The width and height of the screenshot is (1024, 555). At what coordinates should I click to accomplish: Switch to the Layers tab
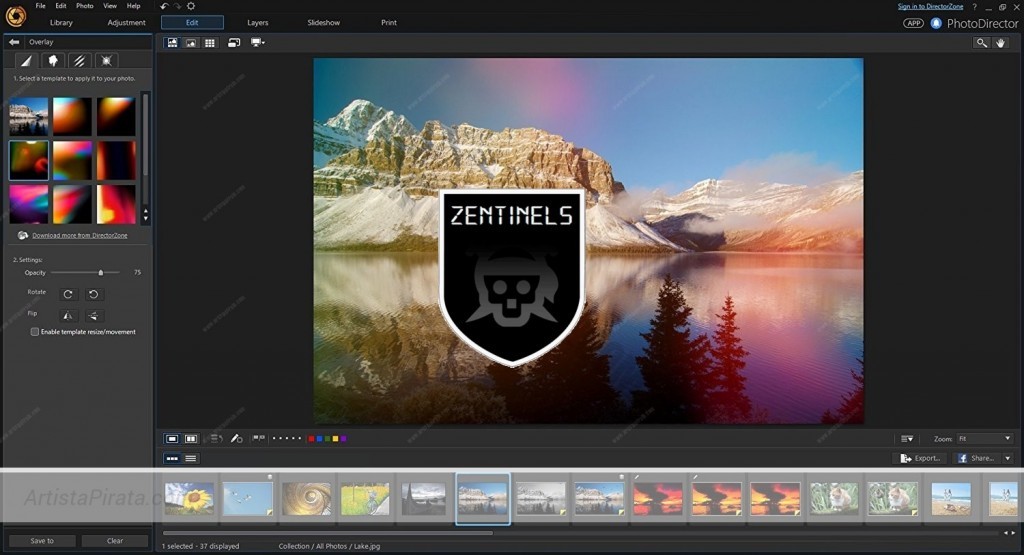point(258,22)
